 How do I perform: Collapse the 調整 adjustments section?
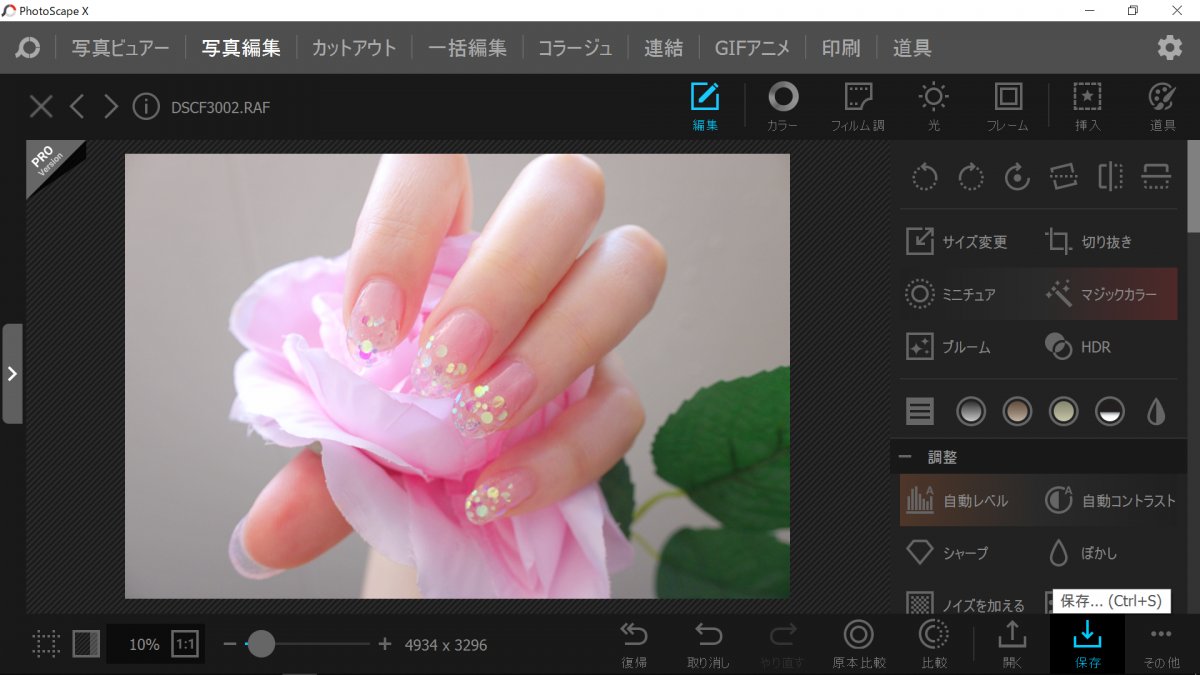[905, 457]
